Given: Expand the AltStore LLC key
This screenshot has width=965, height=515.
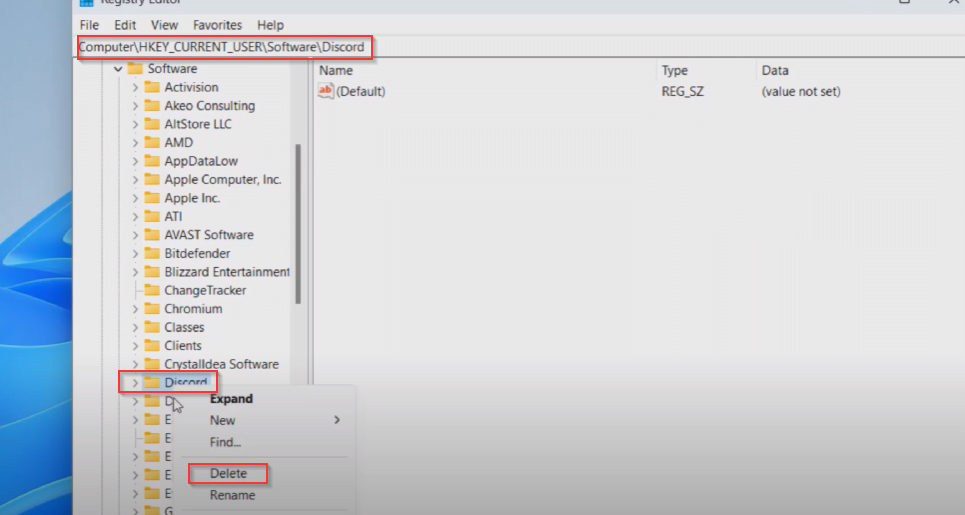Looking at the screenshot, I should pyautogui.click(x=135, y=124).
